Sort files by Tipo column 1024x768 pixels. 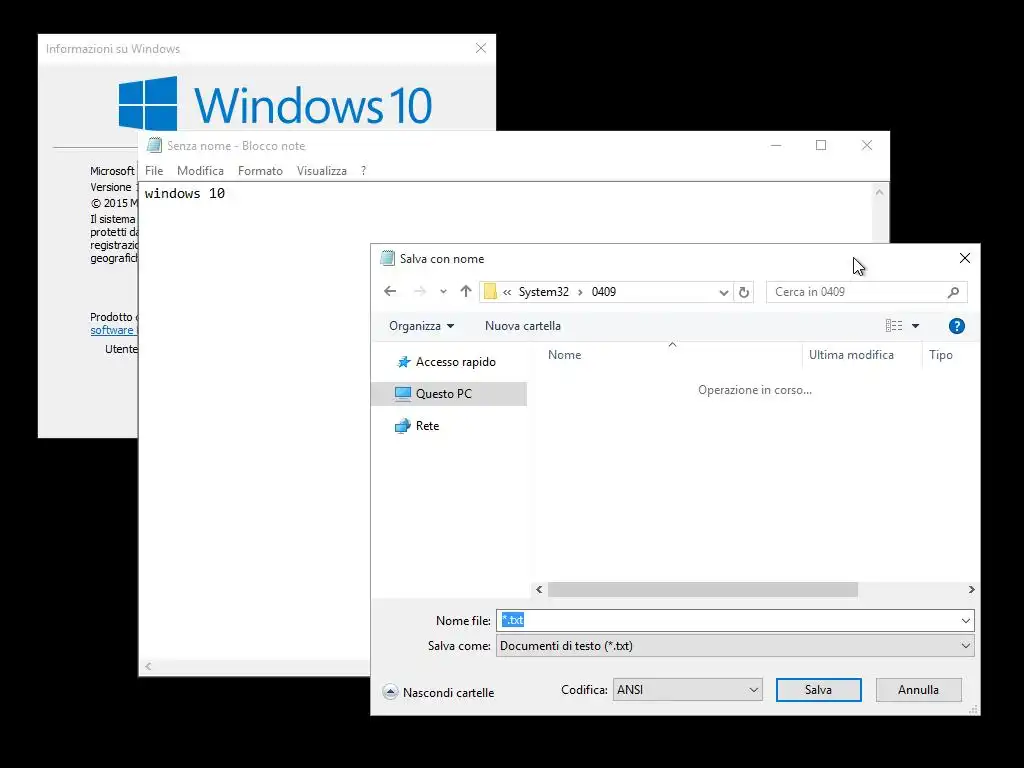click(940, 355)
